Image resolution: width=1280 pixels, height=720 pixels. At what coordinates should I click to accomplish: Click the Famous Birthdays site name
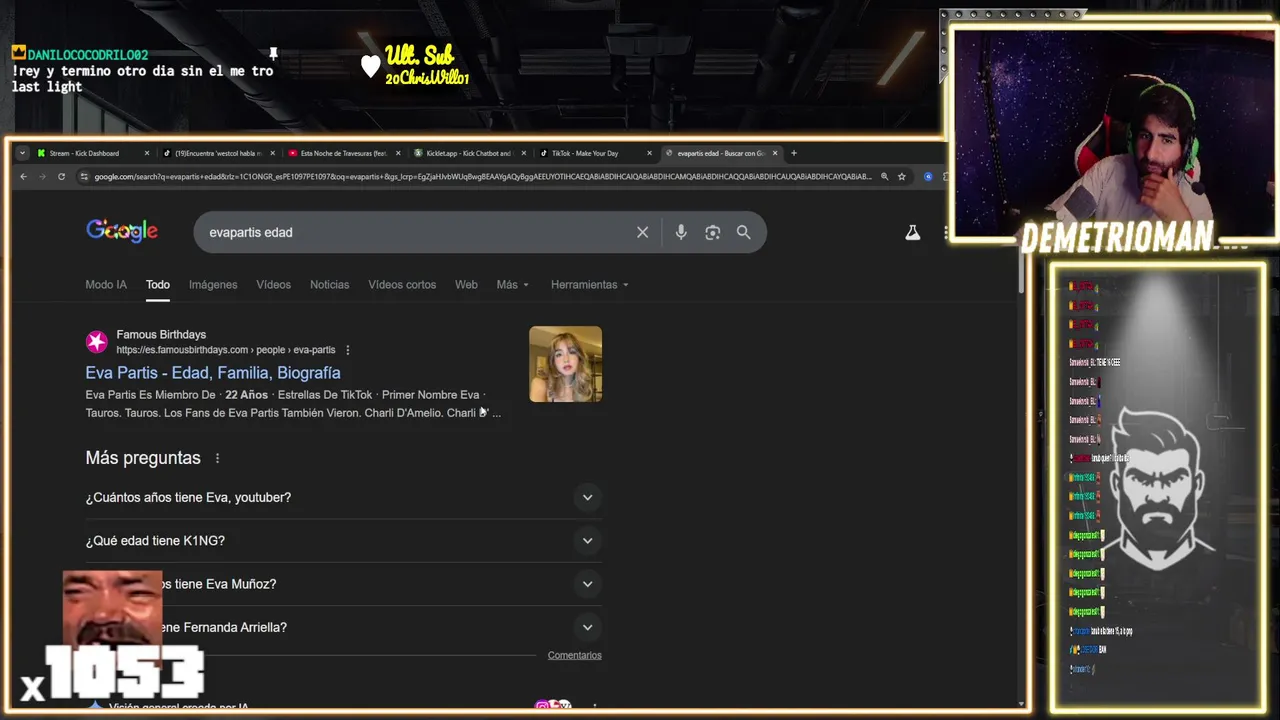pyautogui.click(x=161, y=335)
